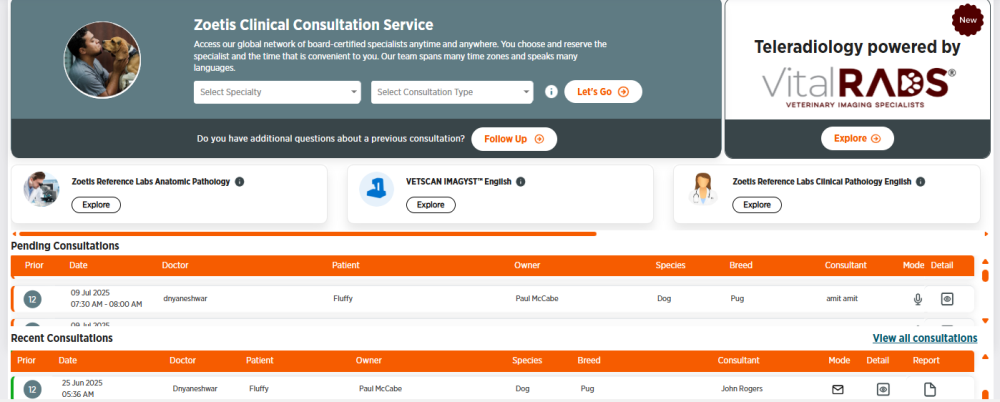Viewport: 1000px width, 402px height.
Task: Click the Anatomic Pathology microscope thumbnail
Action: (41, 190)
